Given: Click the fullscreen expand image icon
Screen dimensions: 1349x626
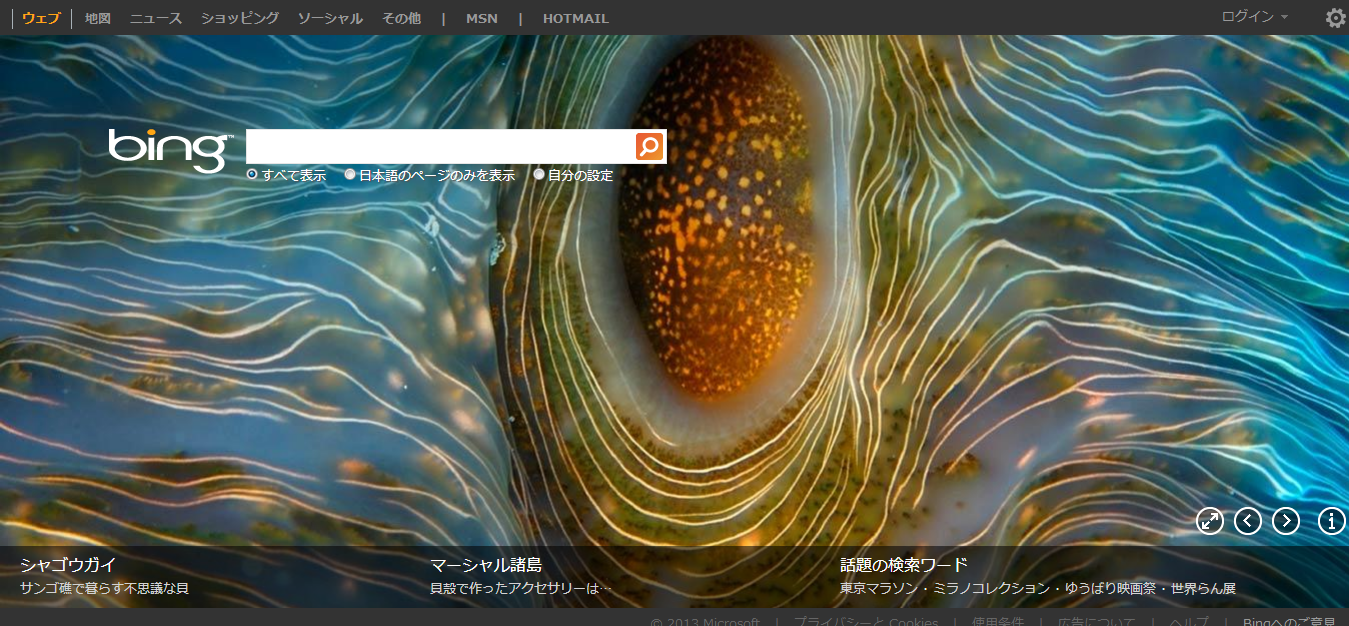Looking at the screenshot, I should pos(1210,521).
